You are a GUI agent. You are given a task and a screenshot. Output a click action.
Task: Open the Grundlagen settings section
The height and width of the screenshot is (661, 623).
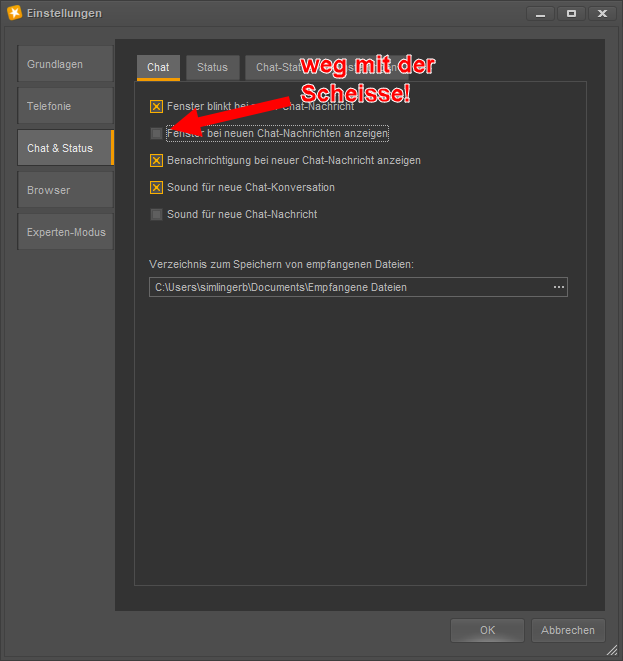point(65,64)
